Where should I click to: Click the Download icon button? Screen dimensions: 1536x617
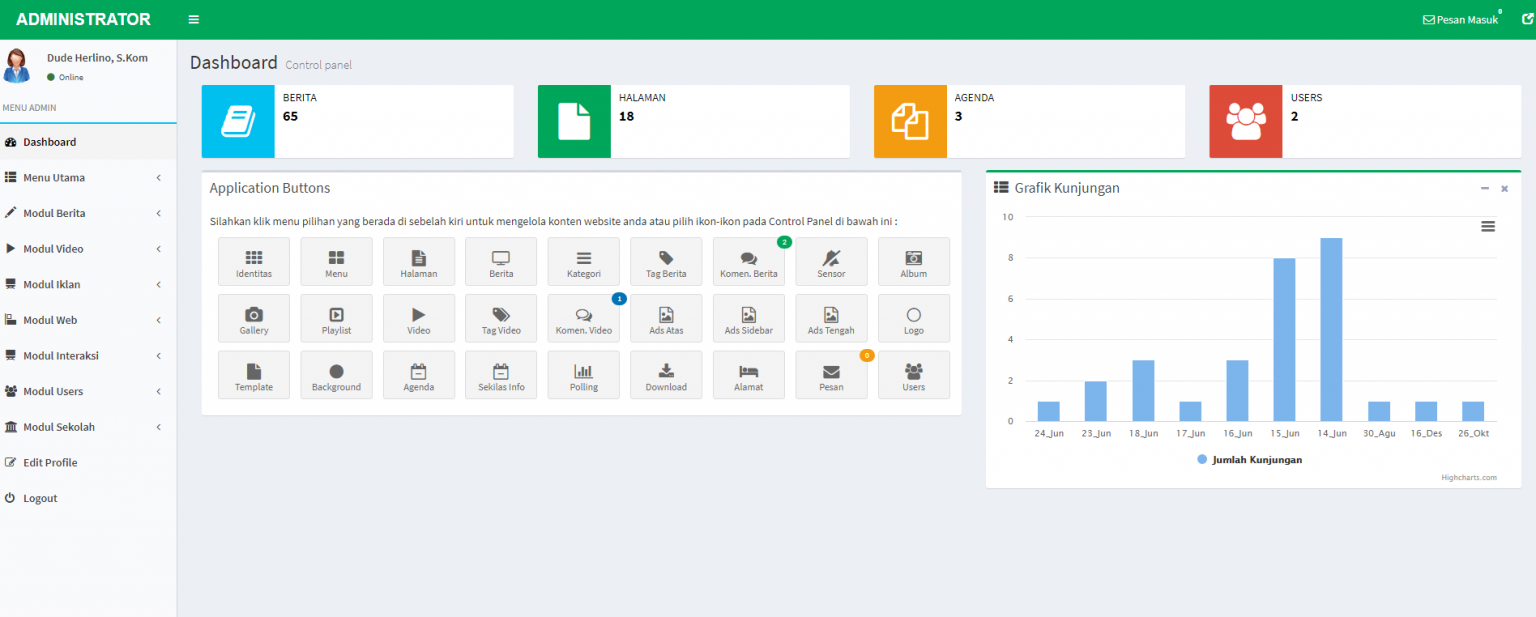point(666,376)
